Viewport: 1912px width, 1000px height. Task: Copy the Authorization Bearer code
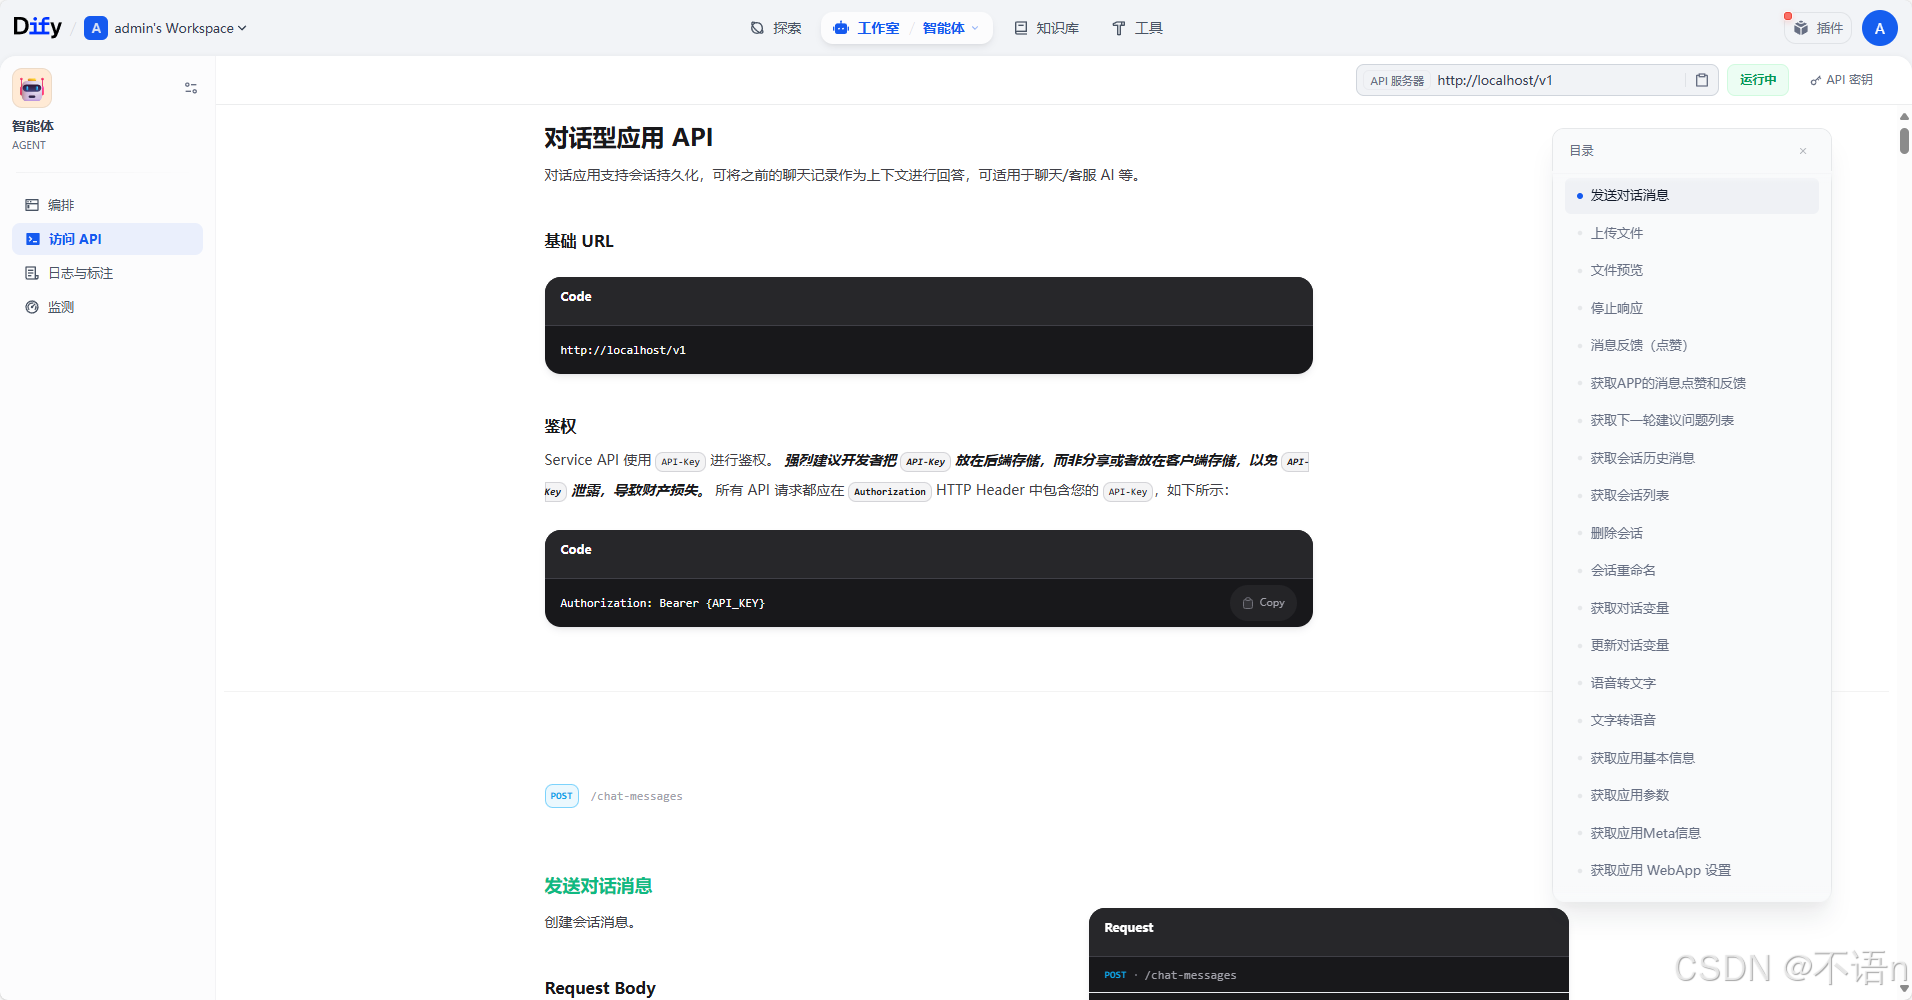tap(1263, 603)
